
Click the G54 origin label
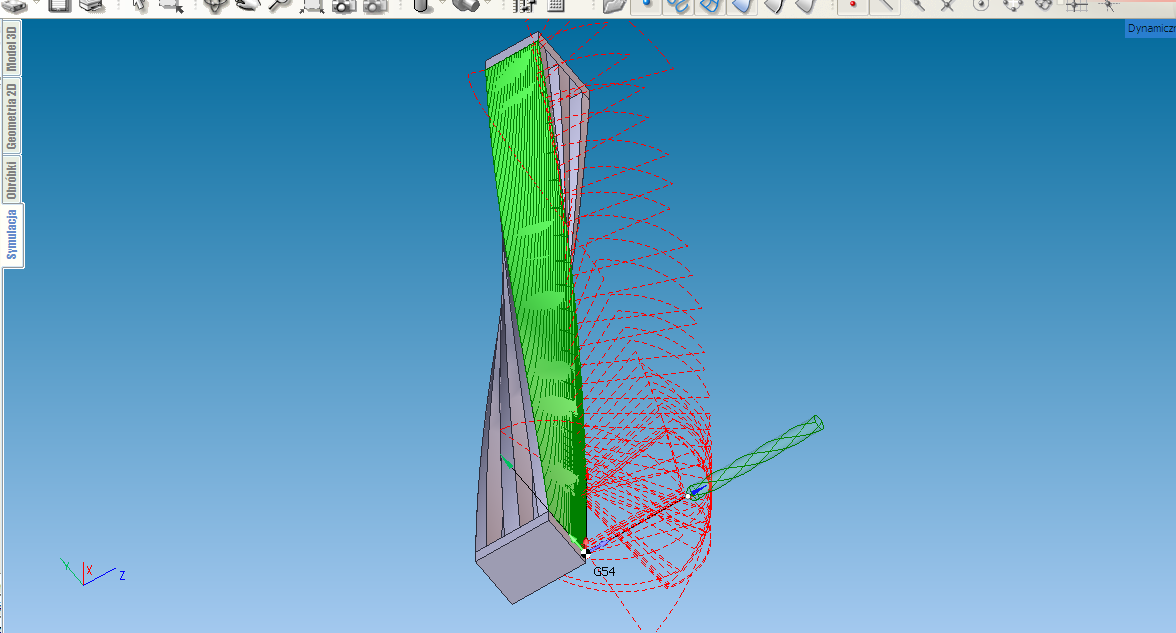(604, 572)
